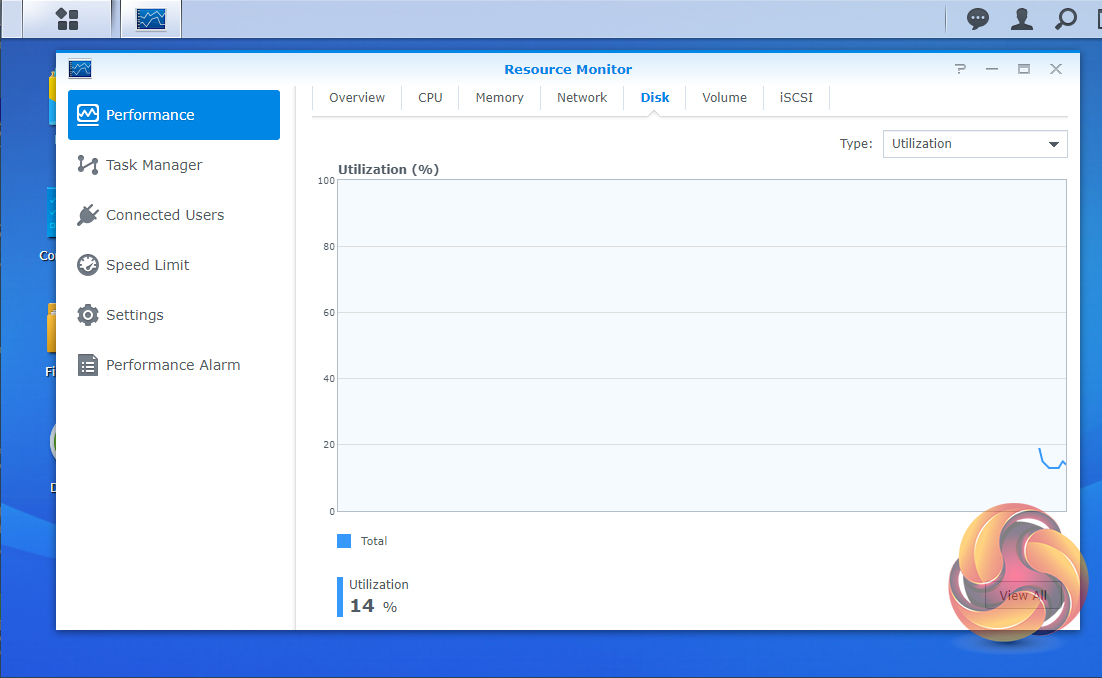Click the Resource Monitor taskbar icon
Viewport: 1102px width, 678px height.
point(151,19)
